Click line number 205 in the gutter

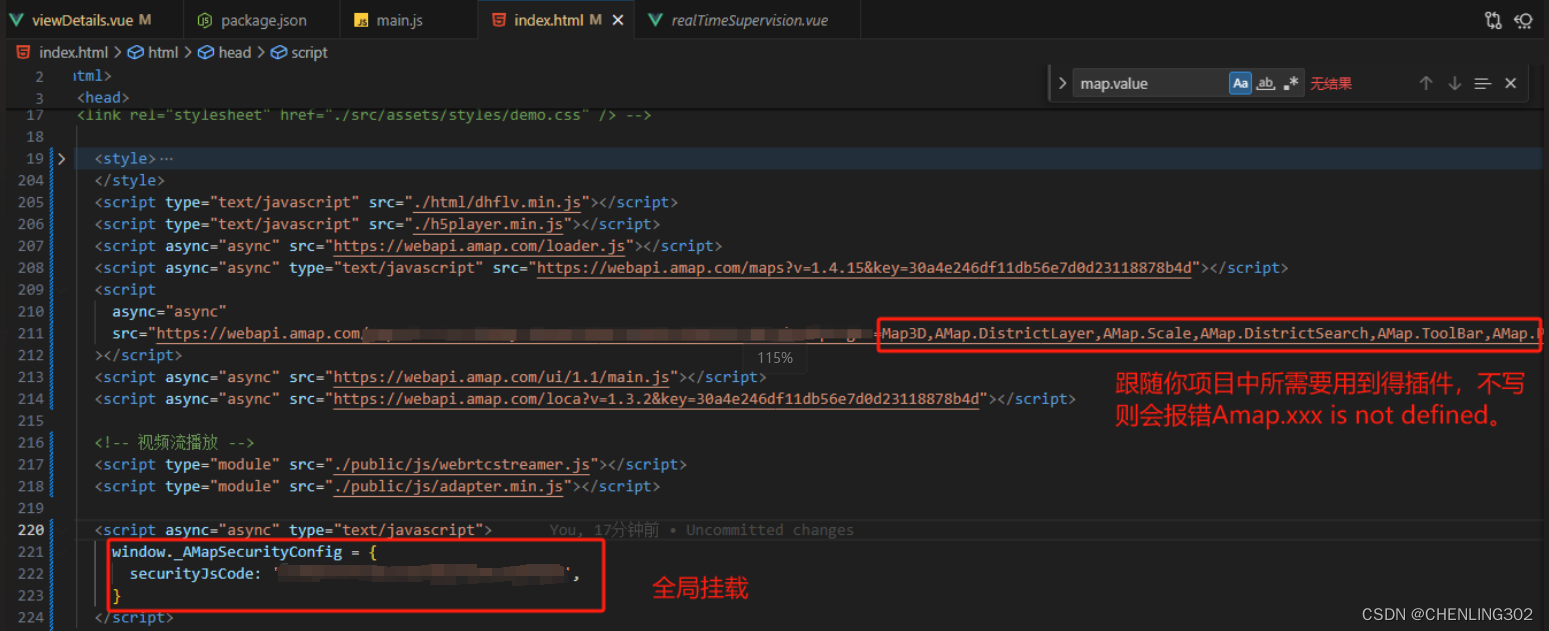(x=32, y=202)
